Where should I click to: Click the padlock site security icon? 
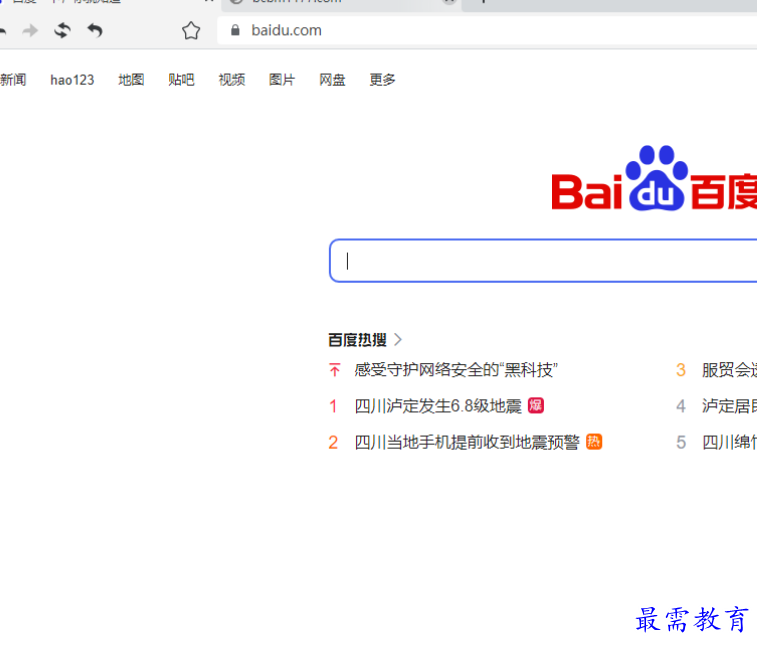coord(235,30)
